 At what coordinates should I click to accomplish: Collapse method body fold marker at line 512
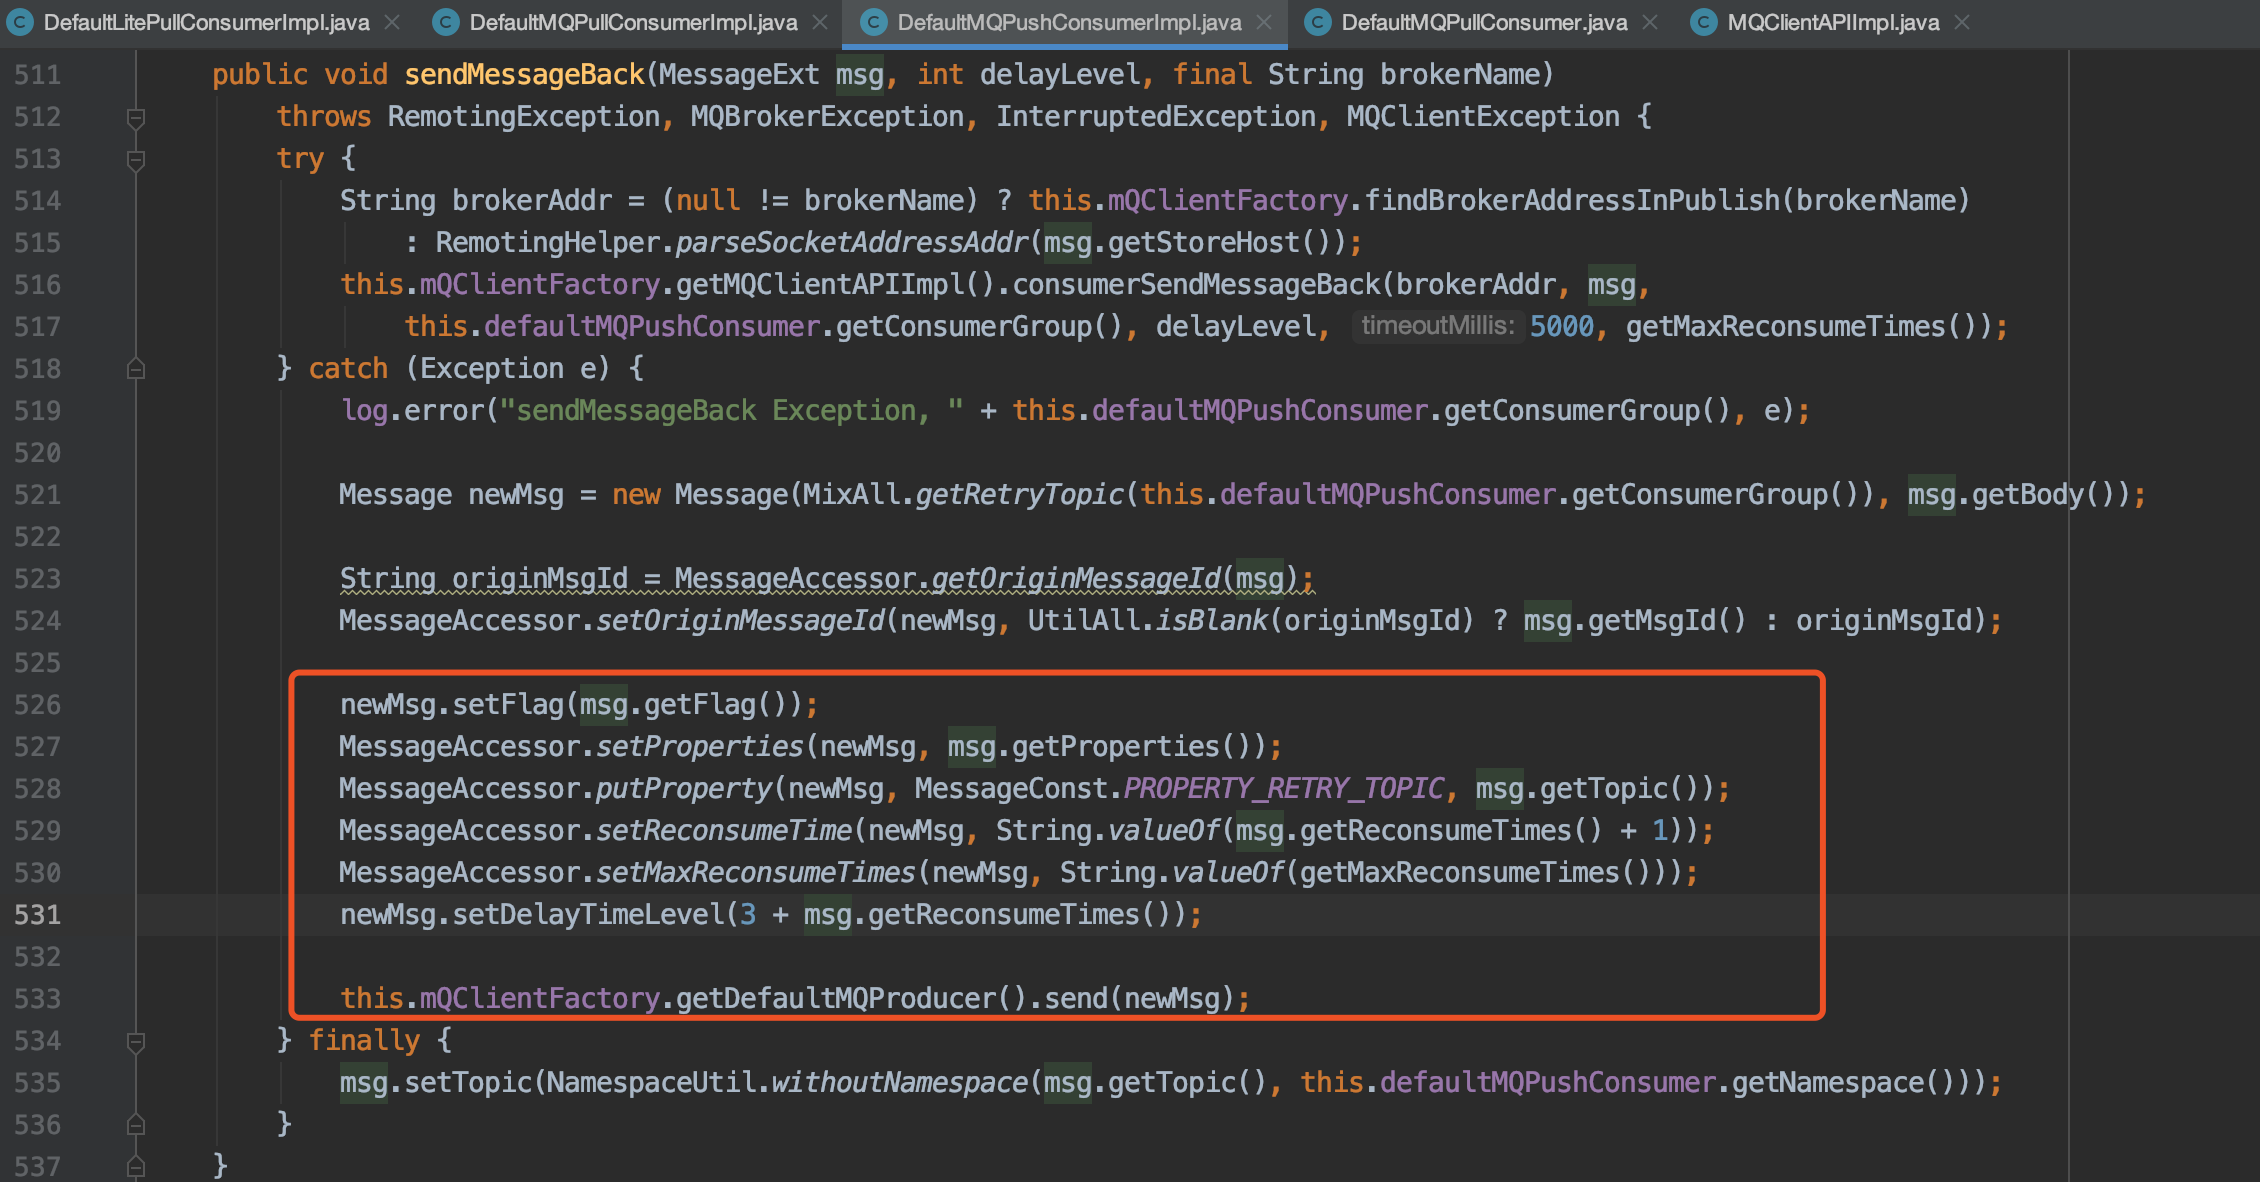point(136,117)
